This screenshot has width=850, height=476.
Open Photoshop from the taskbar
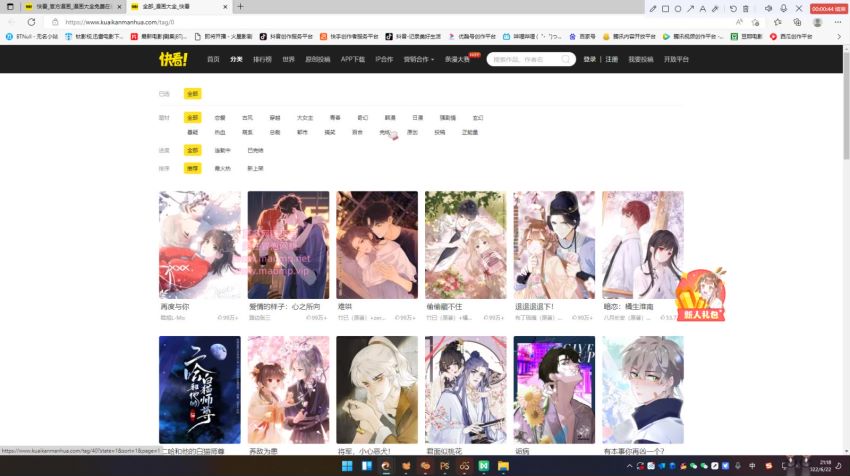click(x=445, y=466)
